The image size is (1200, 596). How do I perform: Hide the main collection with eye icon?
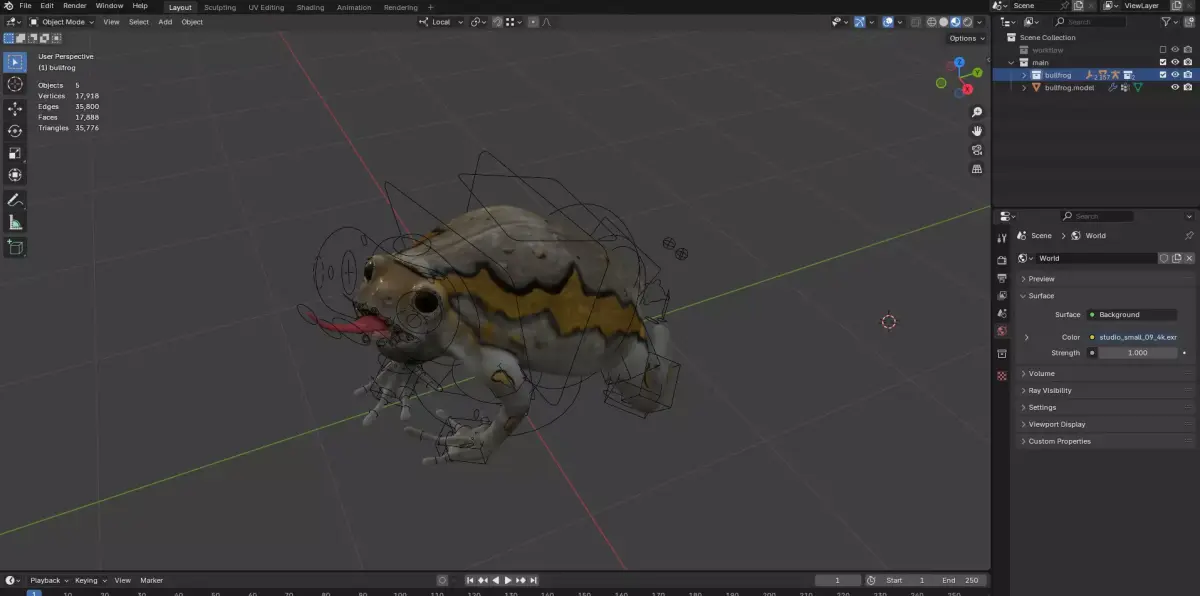pyautogui.click(x=1175, y=62)
